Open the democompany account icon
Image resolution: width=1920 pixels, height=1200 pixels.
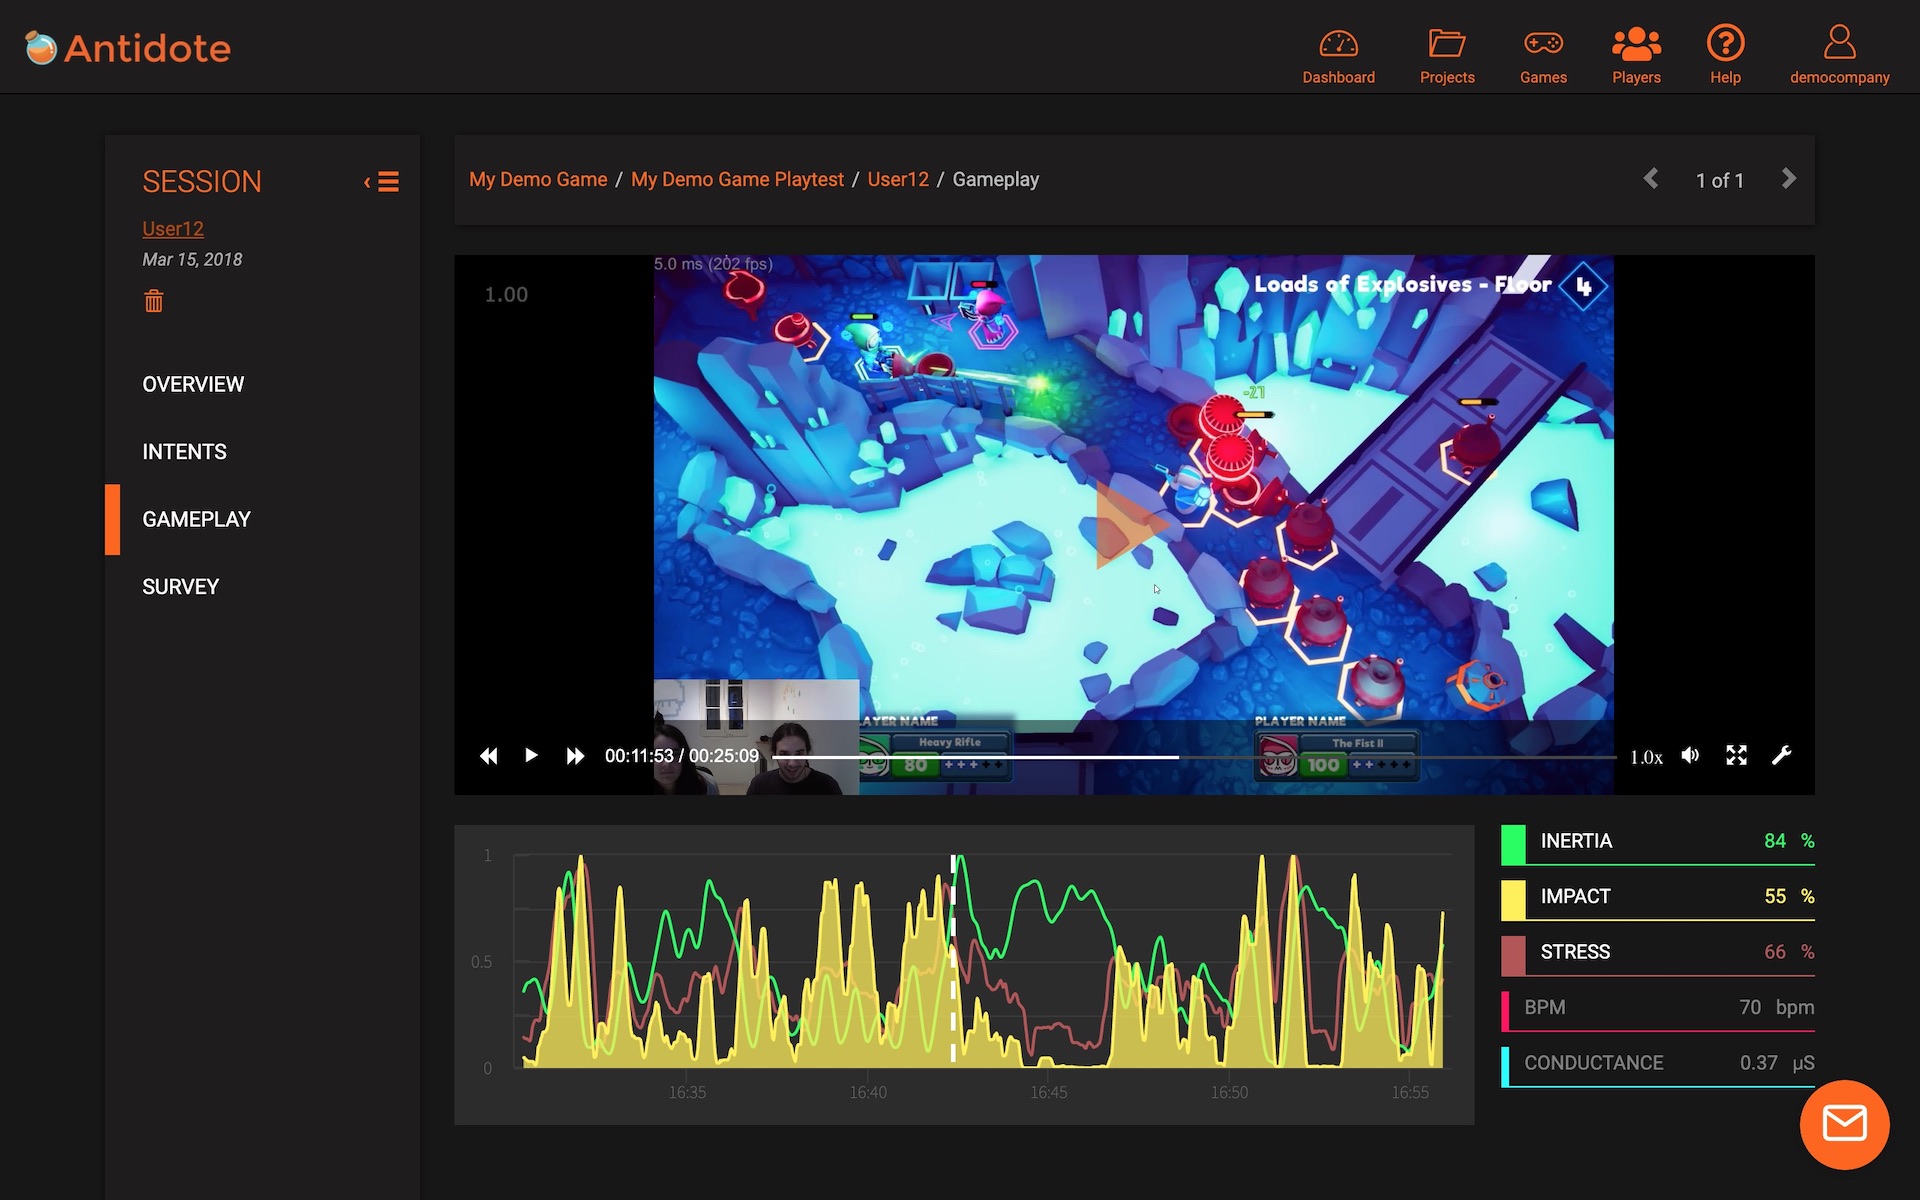coord(1839,43)
